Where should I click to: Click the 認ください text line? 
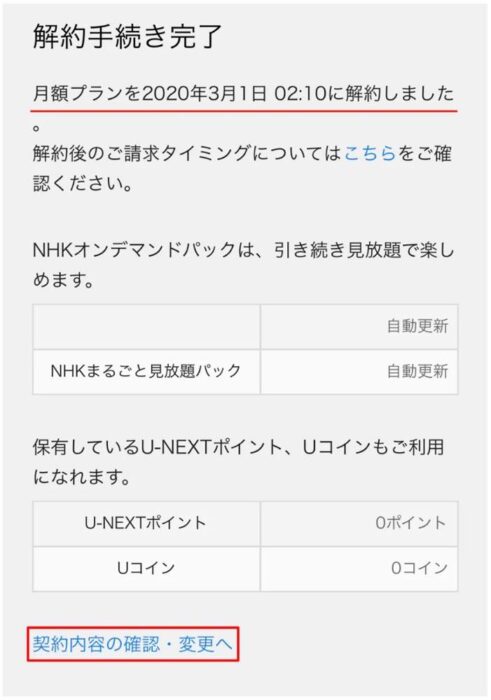coord(83,183)
